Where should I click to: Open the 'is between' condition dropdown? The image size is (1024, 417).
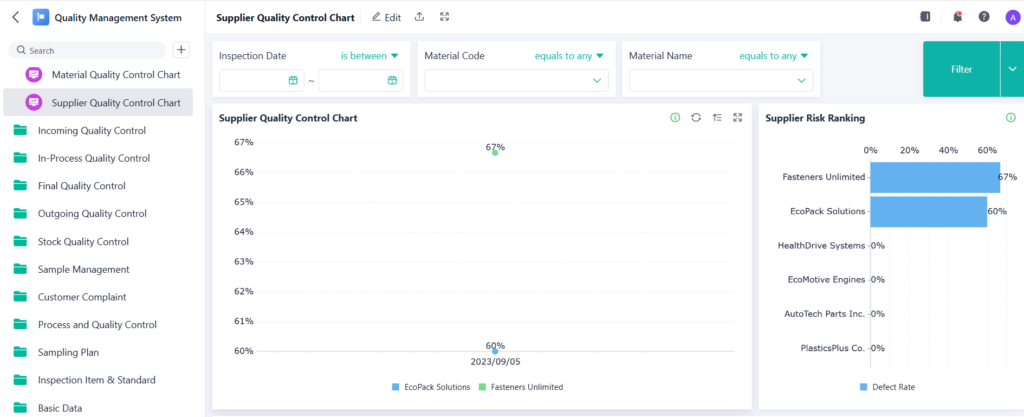tap(369, 56)
